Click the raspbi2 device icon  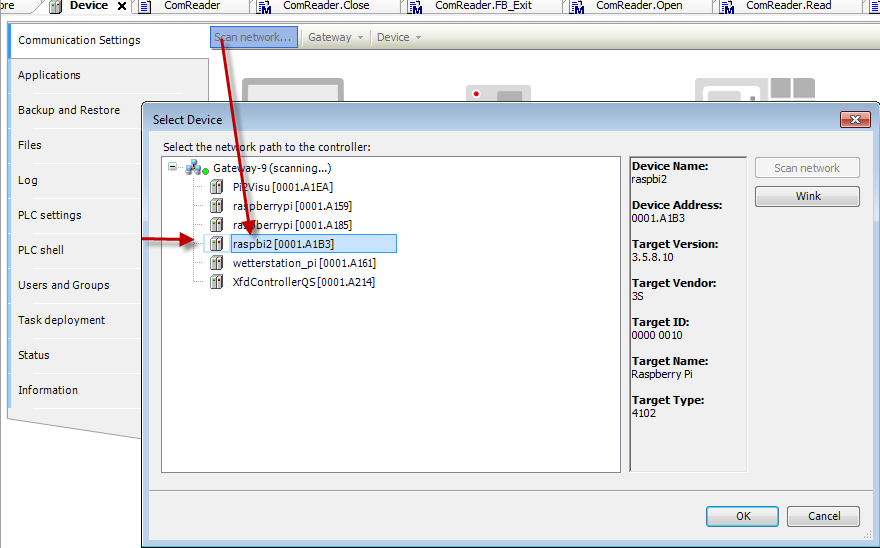216,244
